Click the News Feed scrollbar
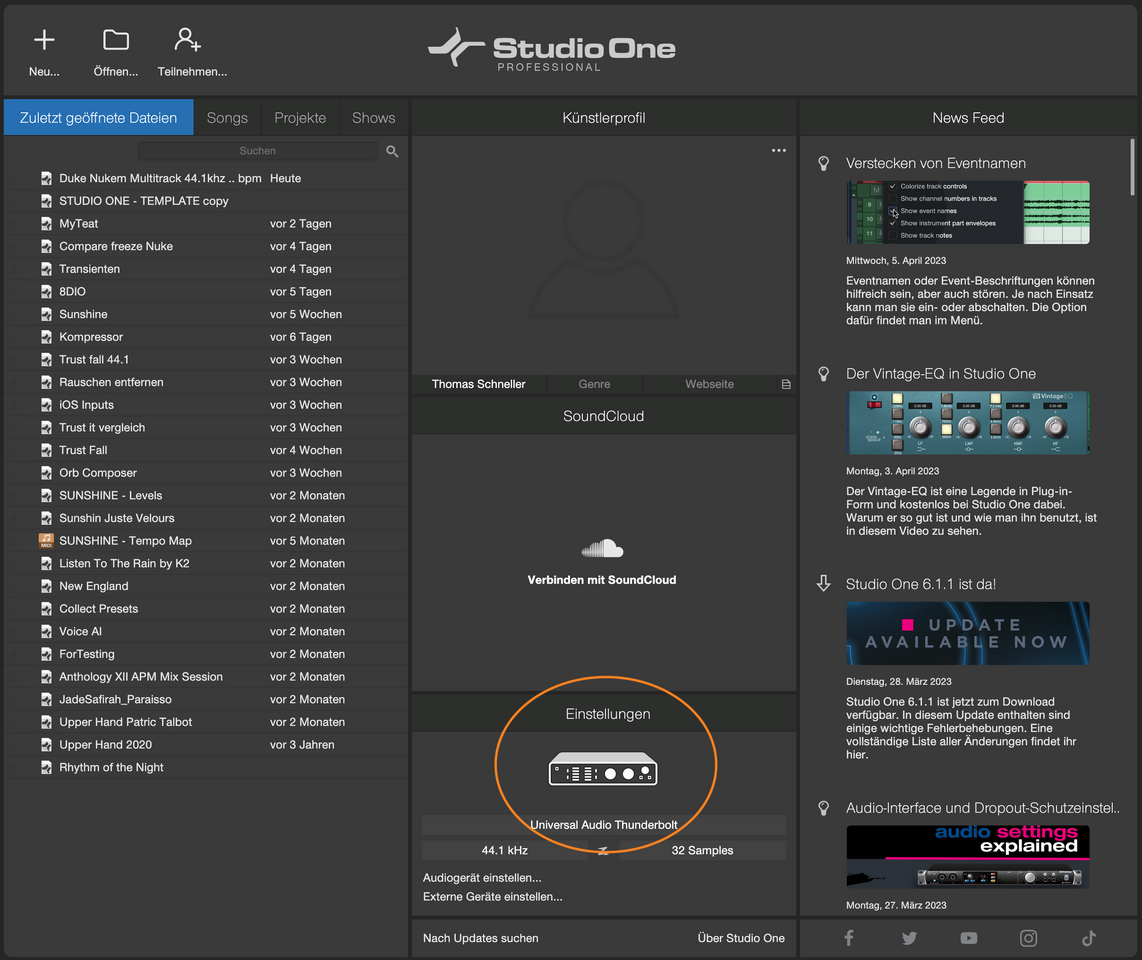Screen dimensions: 1142x960 point(1133,167)
